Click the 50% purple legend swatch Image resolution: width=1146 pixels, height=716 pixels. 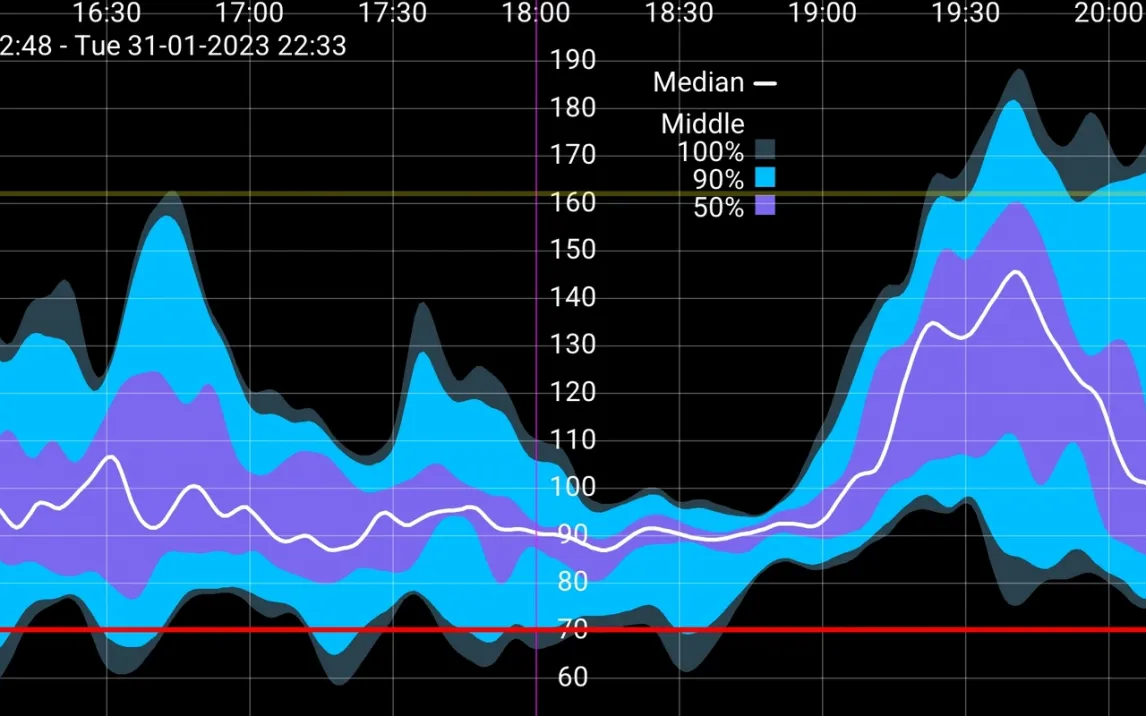pos(765,207)
